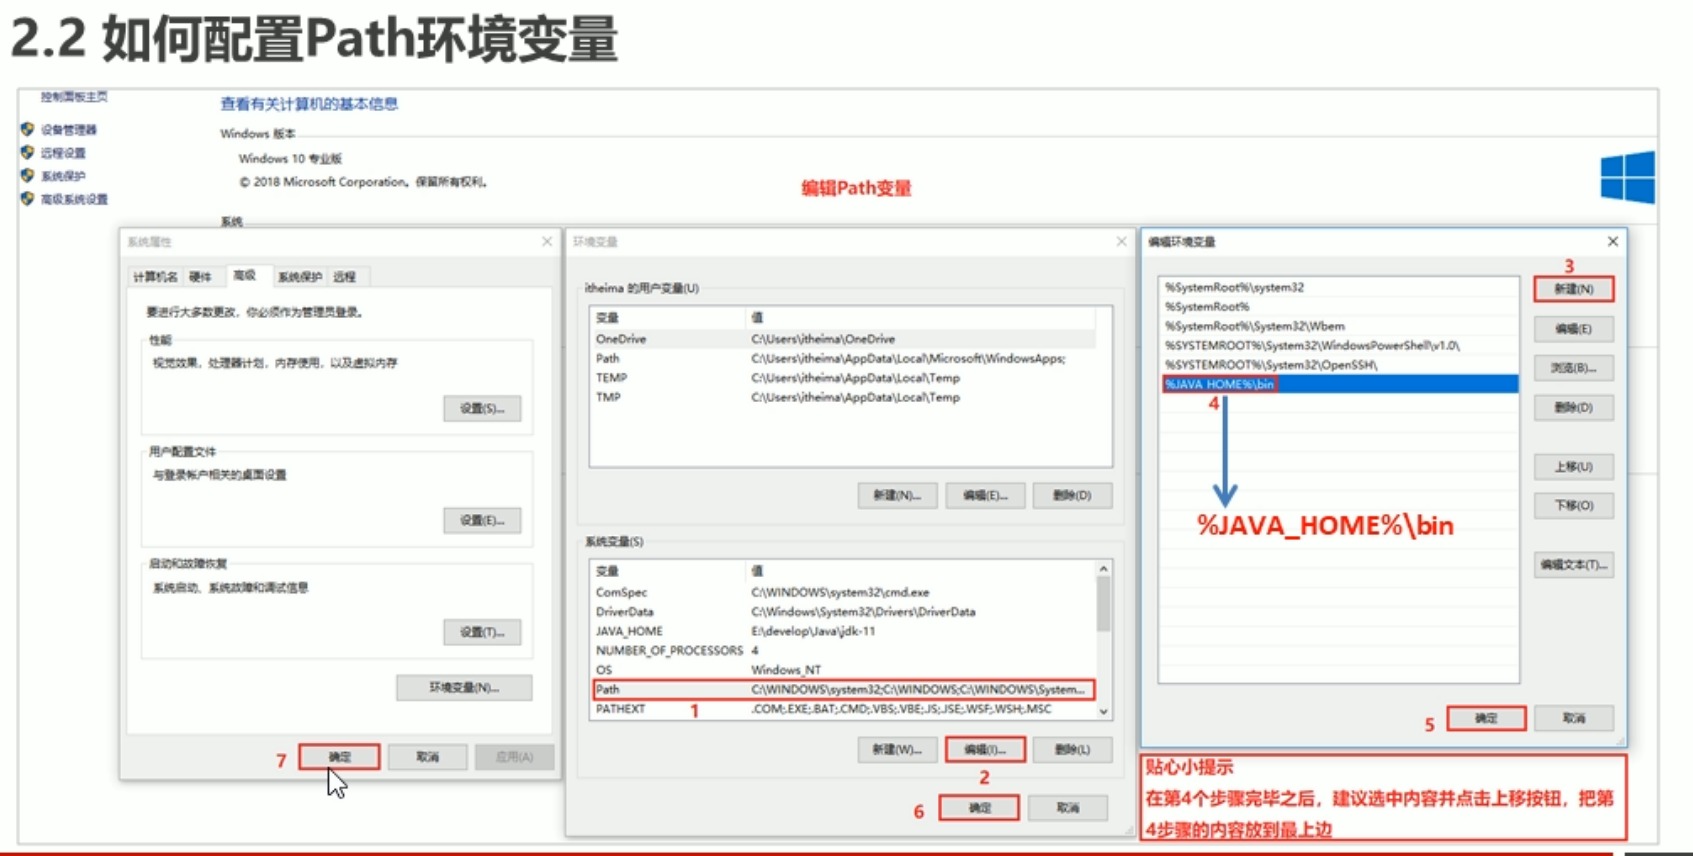This screenshot has width=1693, height=856.
Task: Select OS row in system variables
Action: pyautogui.click(x=843, y=670)
